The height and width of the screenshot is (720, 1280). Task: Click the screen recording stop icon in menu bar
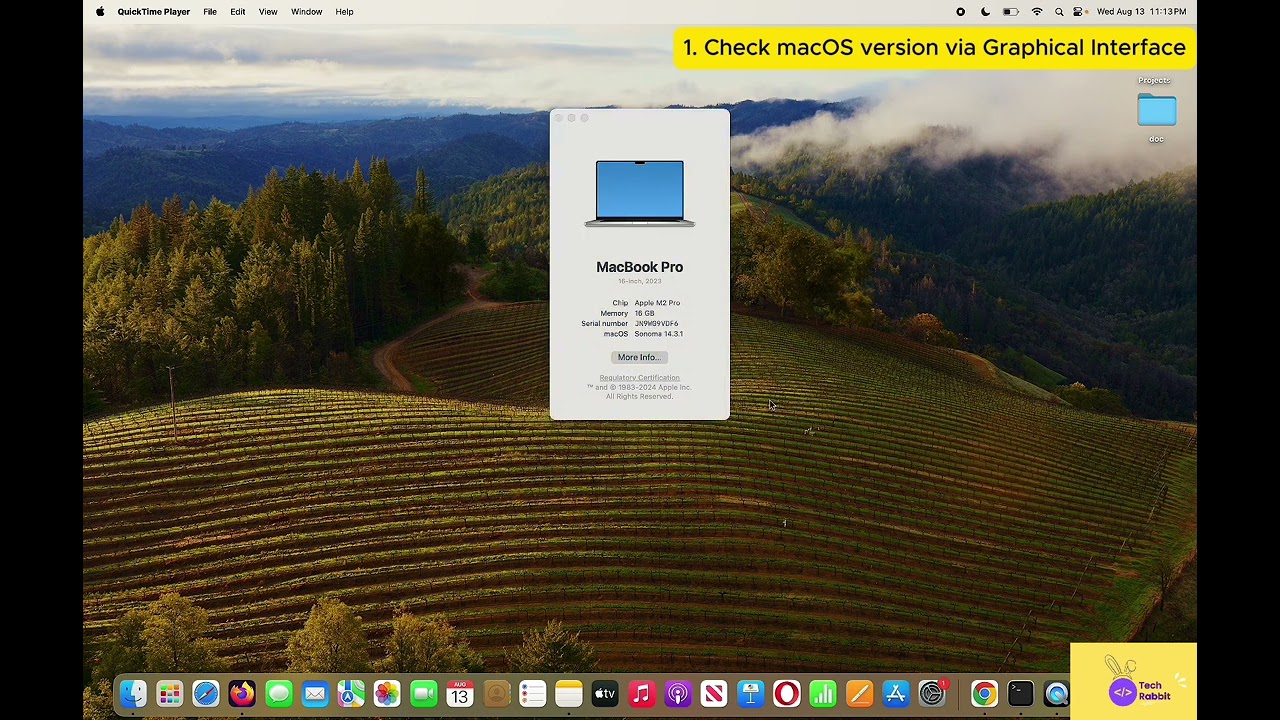click(961, 12)
